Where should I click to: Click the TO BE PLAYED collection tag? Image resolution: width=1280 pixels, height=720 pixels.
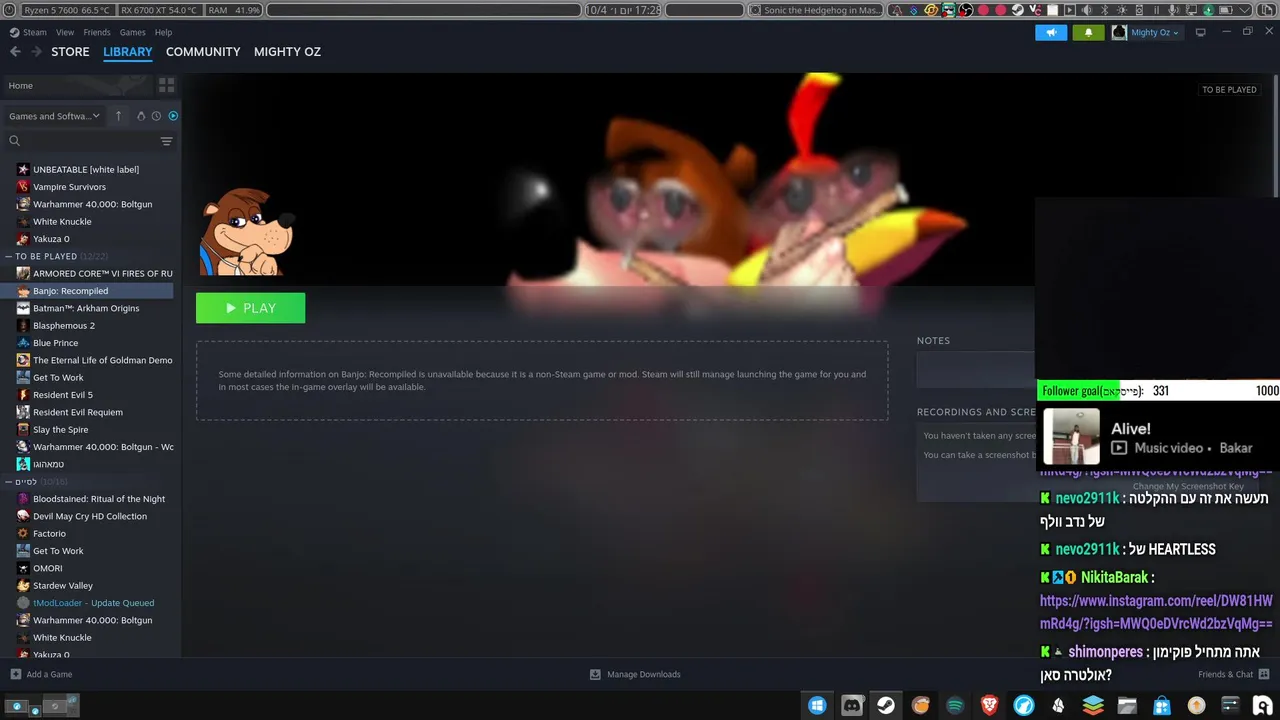(1229, 90)
